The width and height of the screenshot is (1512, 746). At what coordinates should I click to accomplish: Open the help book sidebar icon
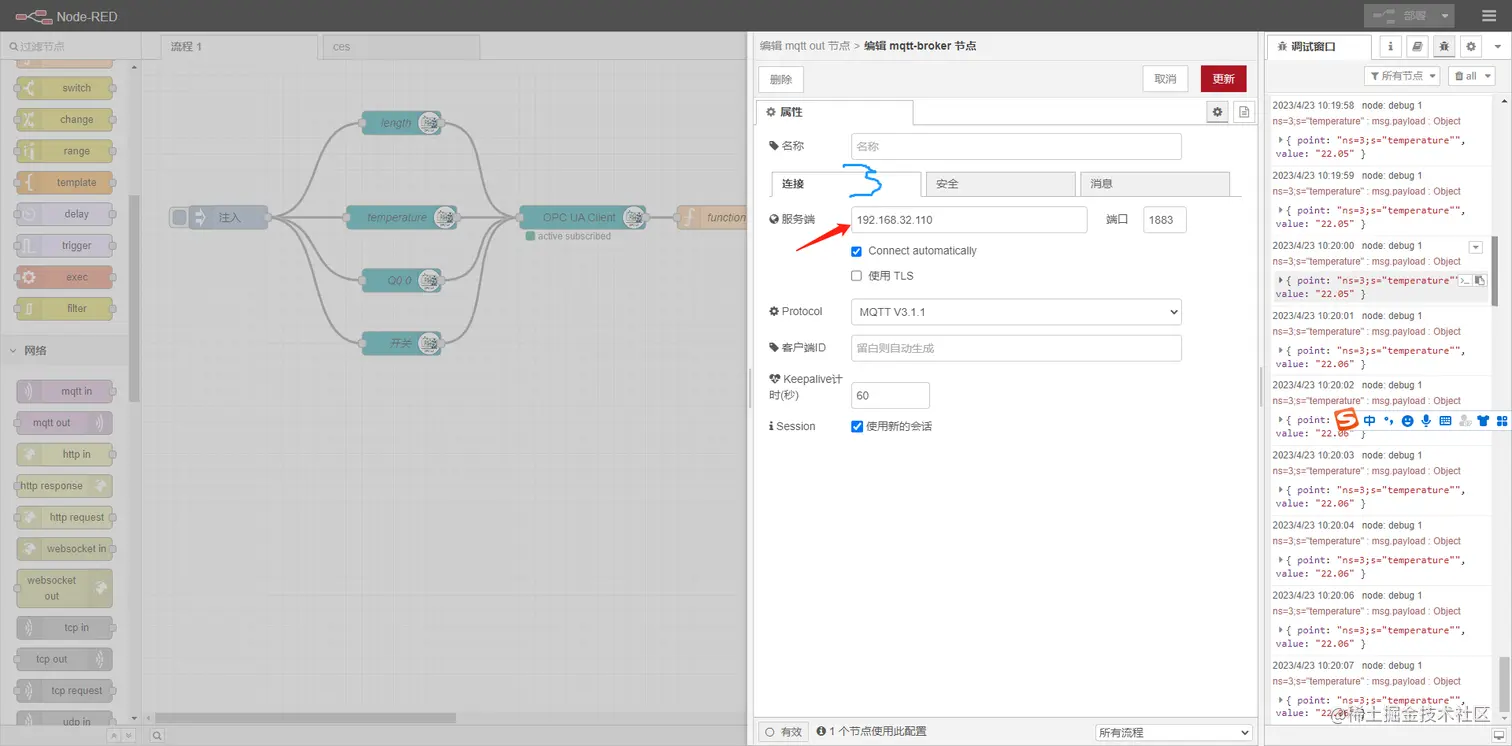click(1417, 46)
